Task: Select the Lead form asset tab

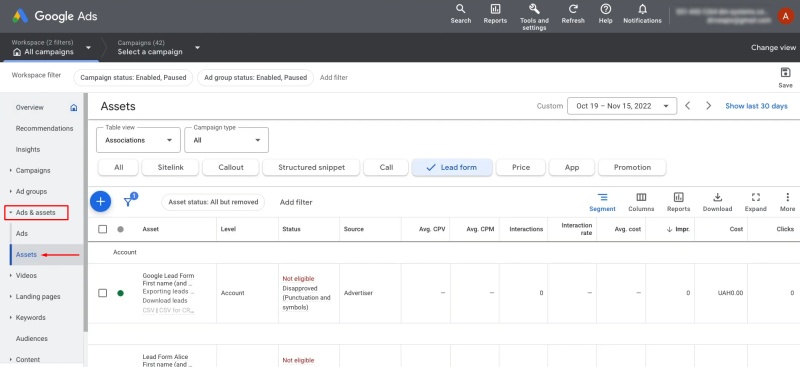Action: (x=452, y=167)
